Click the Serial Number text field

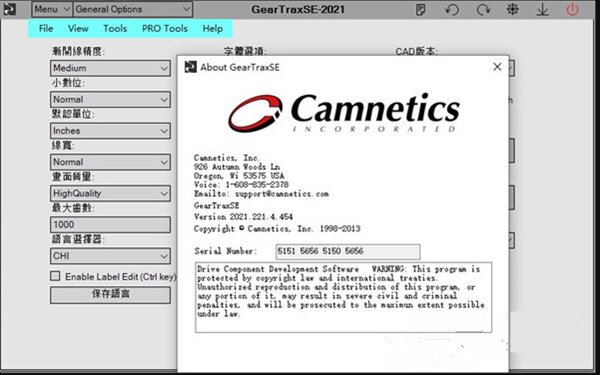(347, 251)
